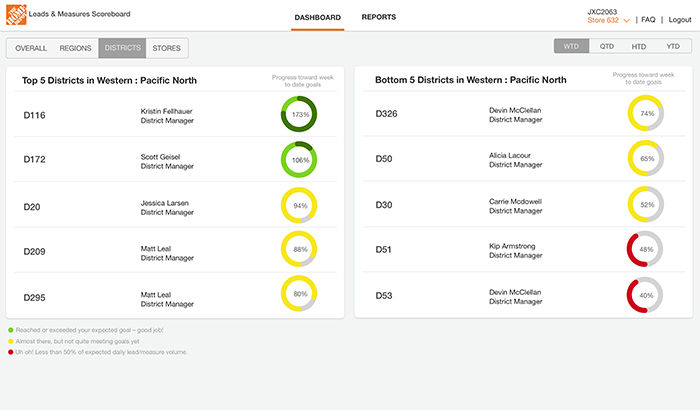Select the D295 district row
This screenshot has width=700, height=410.
click(x=175, y=296)
